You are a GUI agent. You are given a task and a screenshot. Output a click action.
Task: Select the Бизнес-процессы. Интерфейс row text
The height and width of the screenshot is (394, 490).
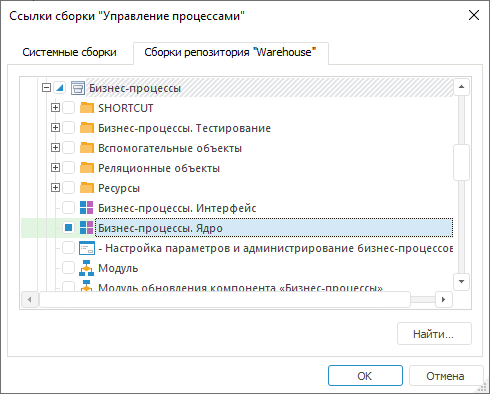point(177,208)
